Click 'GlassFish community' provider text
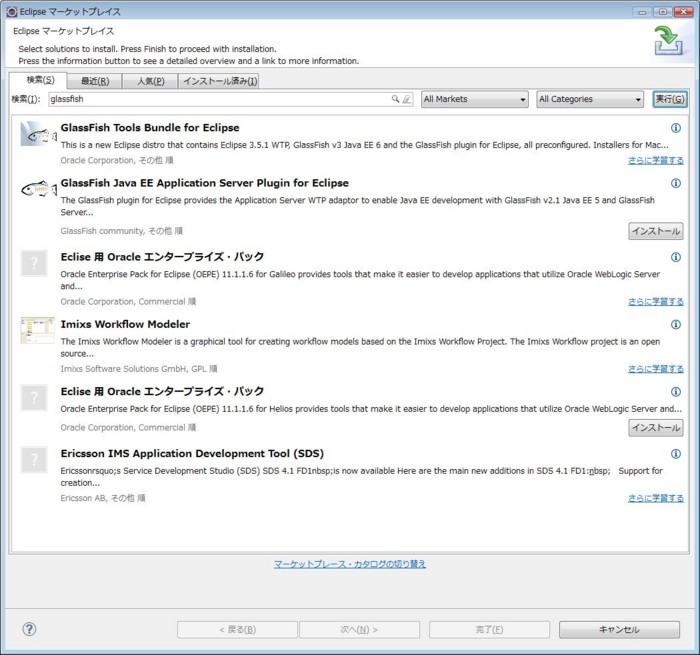 102,231
